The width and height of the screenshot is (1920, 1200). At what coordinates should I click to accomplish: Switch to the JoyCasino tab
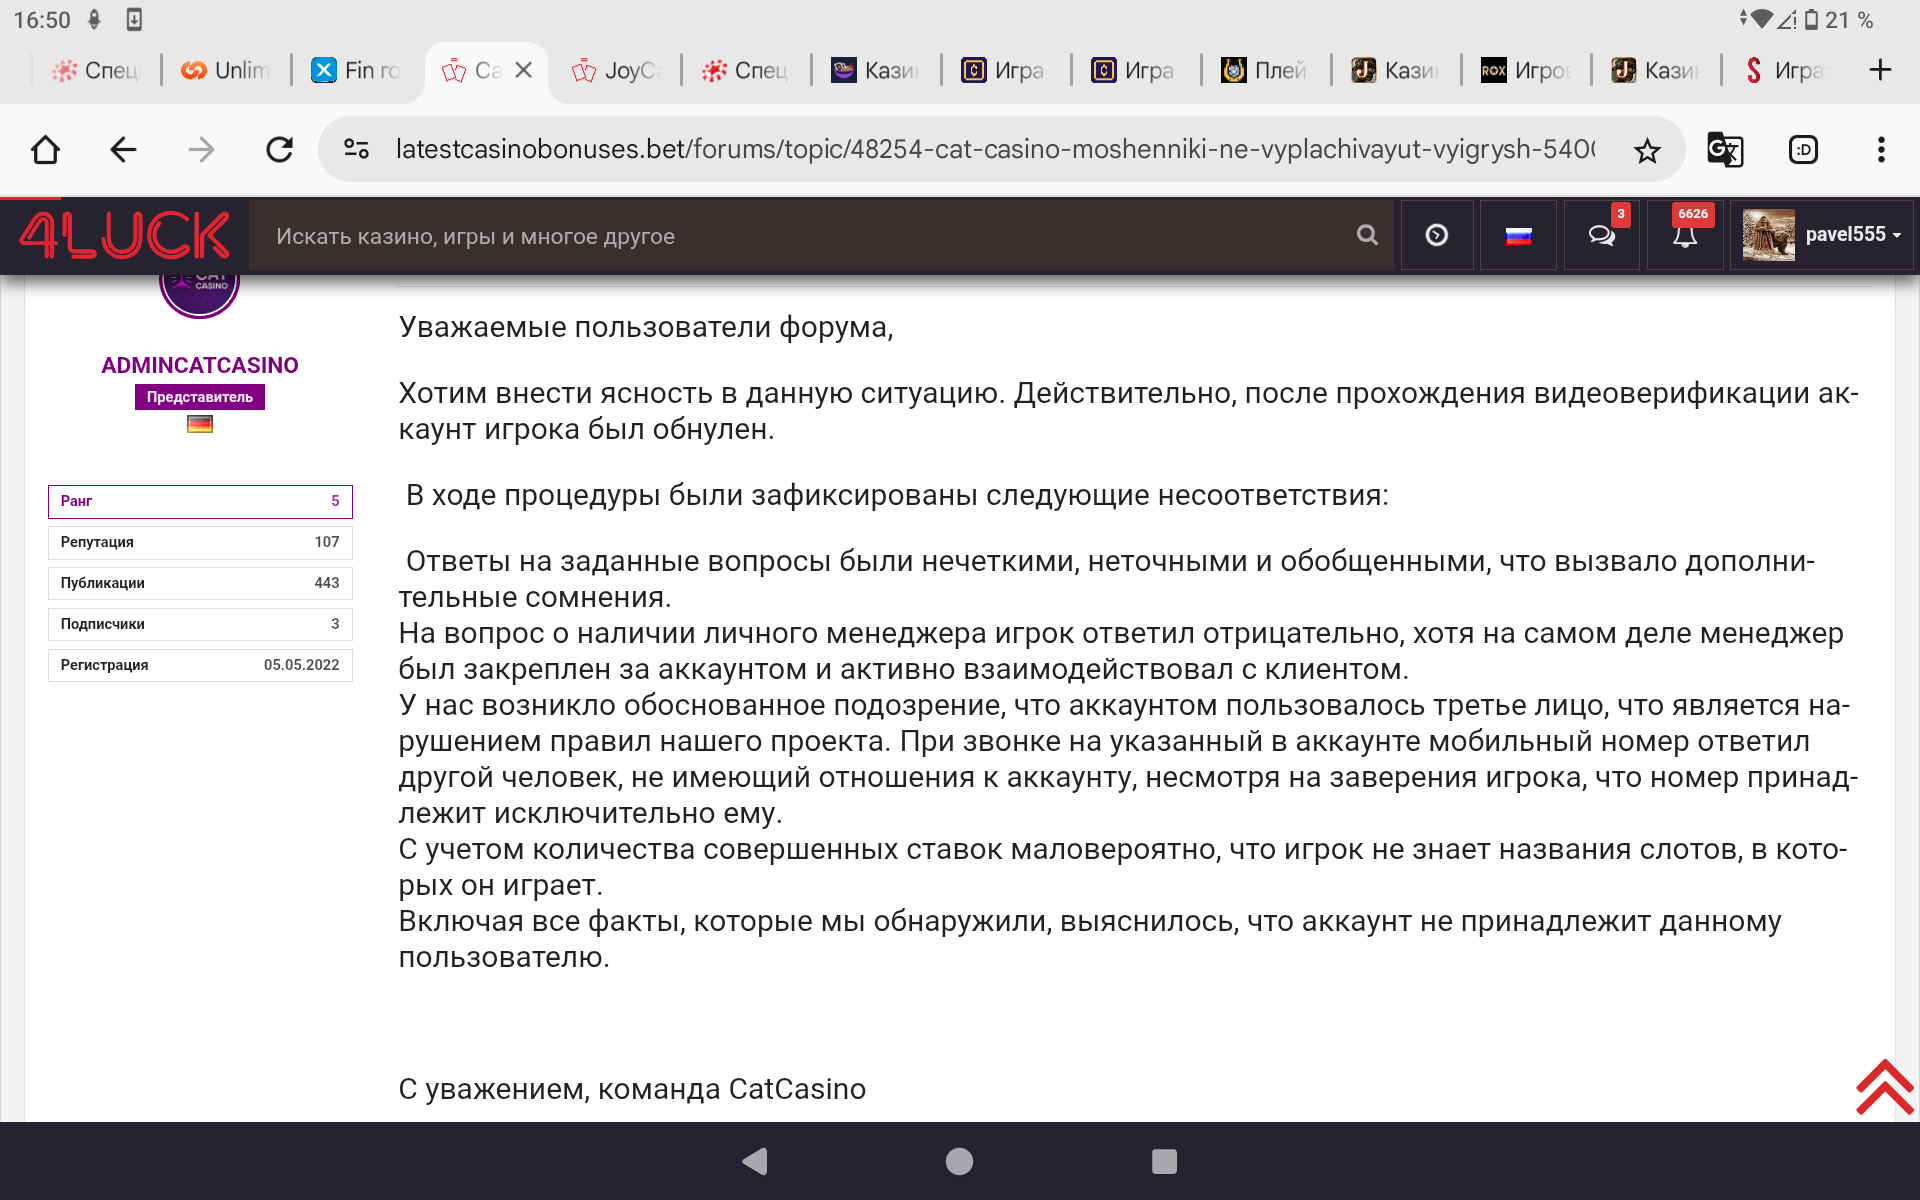617,71
